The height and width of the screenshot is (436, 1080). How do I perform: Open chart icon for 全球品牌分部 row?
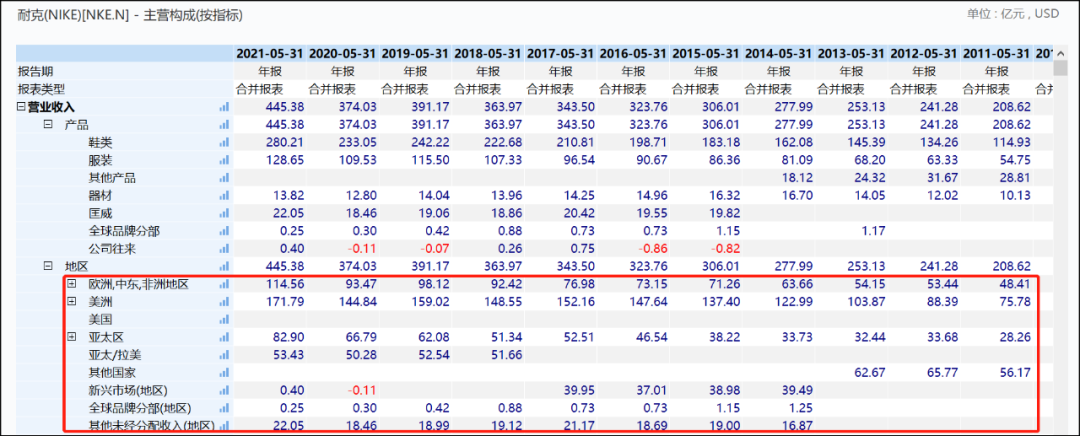click(x=223, y=231)
